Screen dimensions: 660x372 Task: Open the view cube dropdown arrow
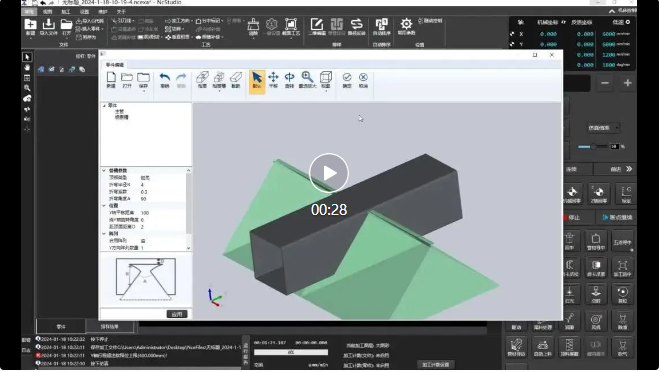[326, 90]
